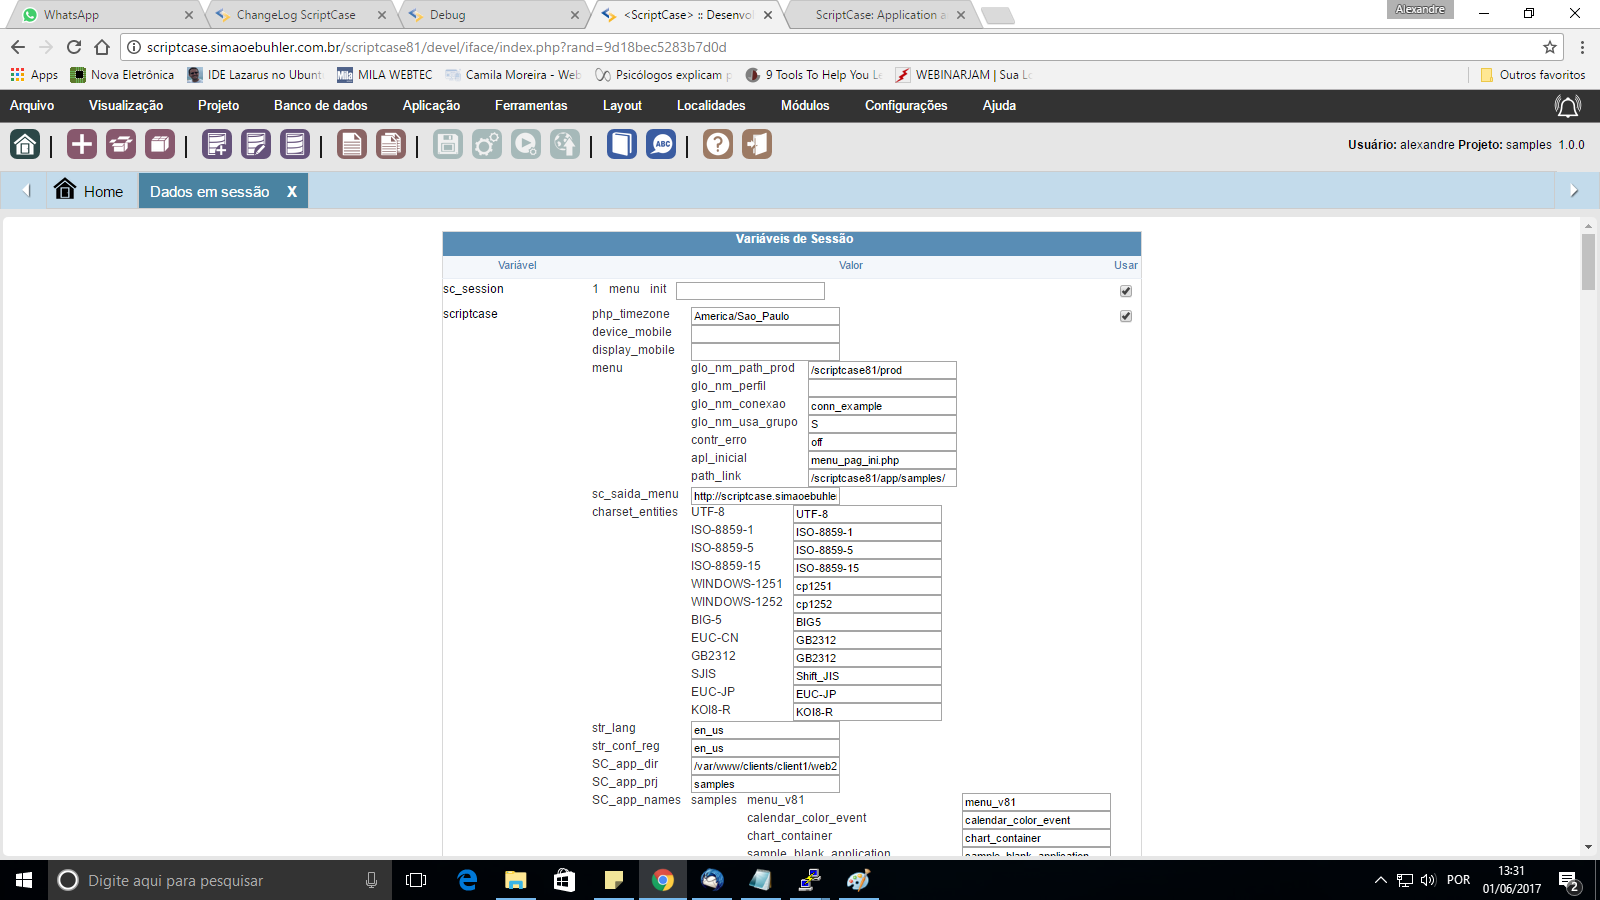This screenshot has height=900, width=1600.
Task: Close the Dados em sessão tab
Action: click(x=292, y=192)
